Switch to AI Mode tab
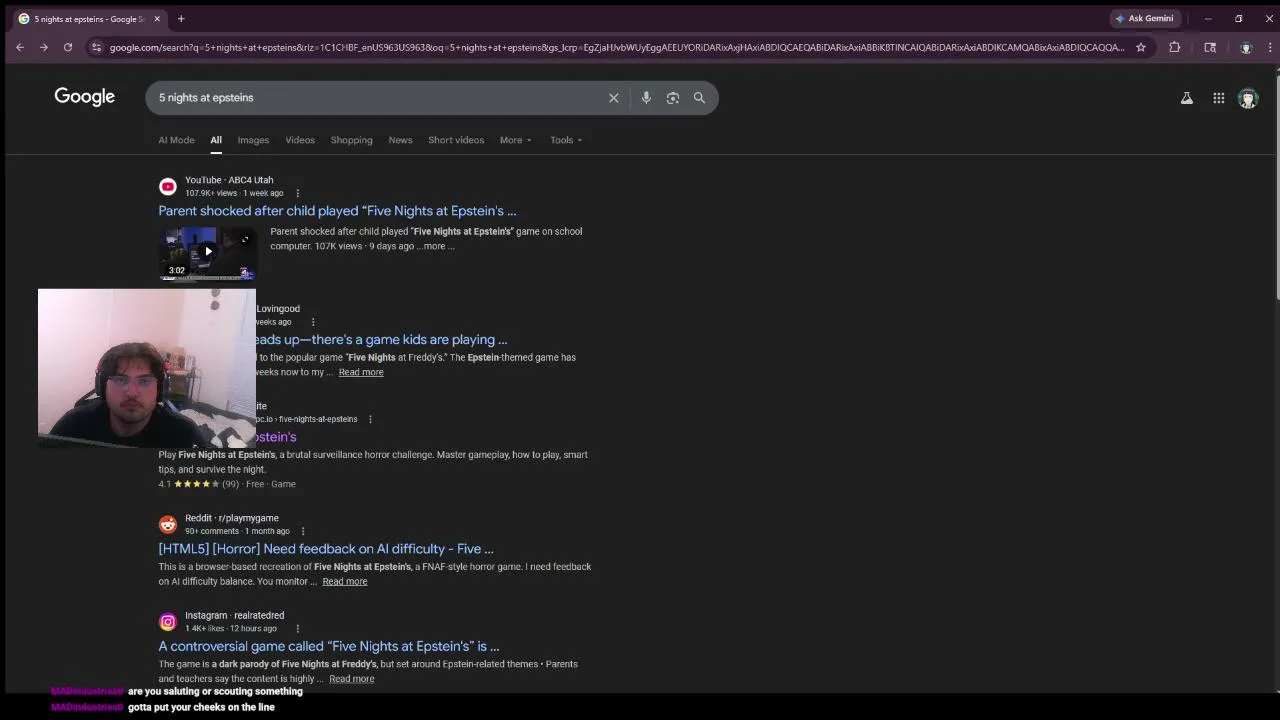This screenshot has height=720, width=1280. 176,140
